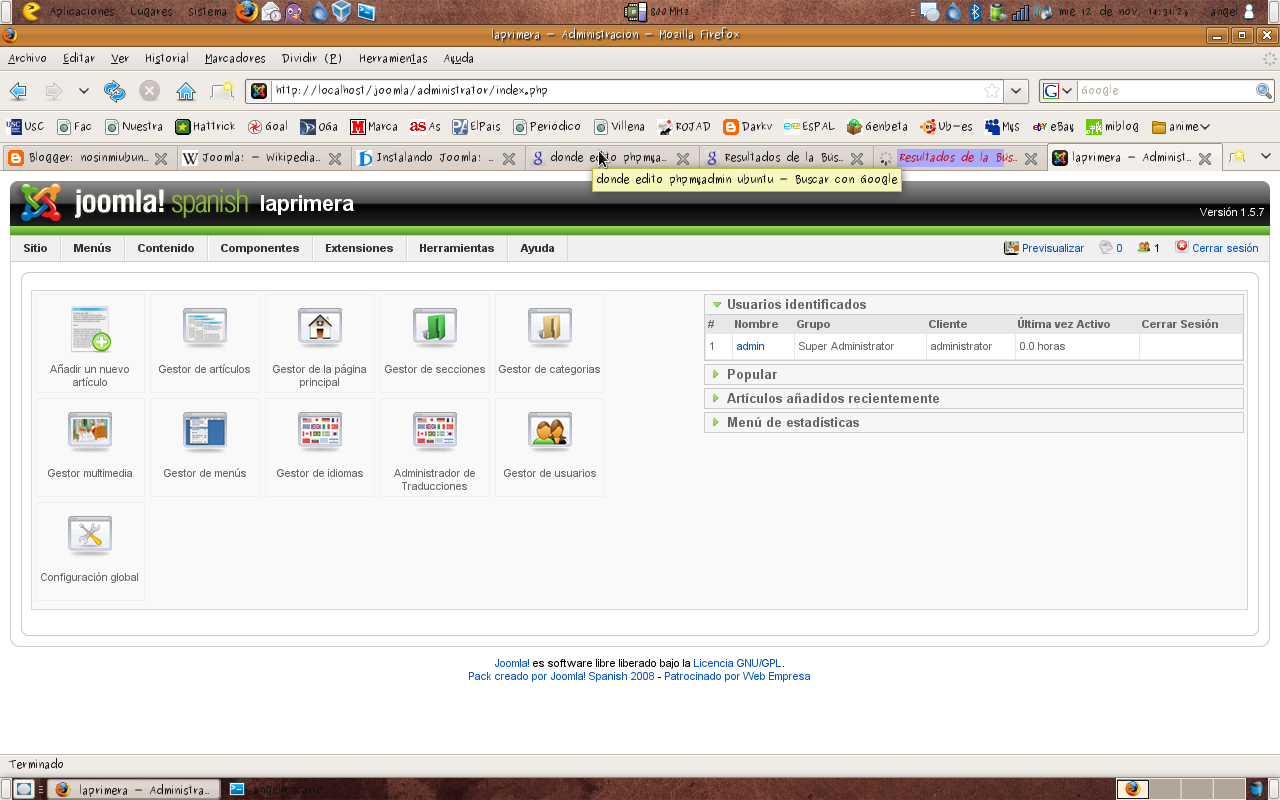Reload the current page
Viewport: 1280px width, 800px height.
pos(115,91)
